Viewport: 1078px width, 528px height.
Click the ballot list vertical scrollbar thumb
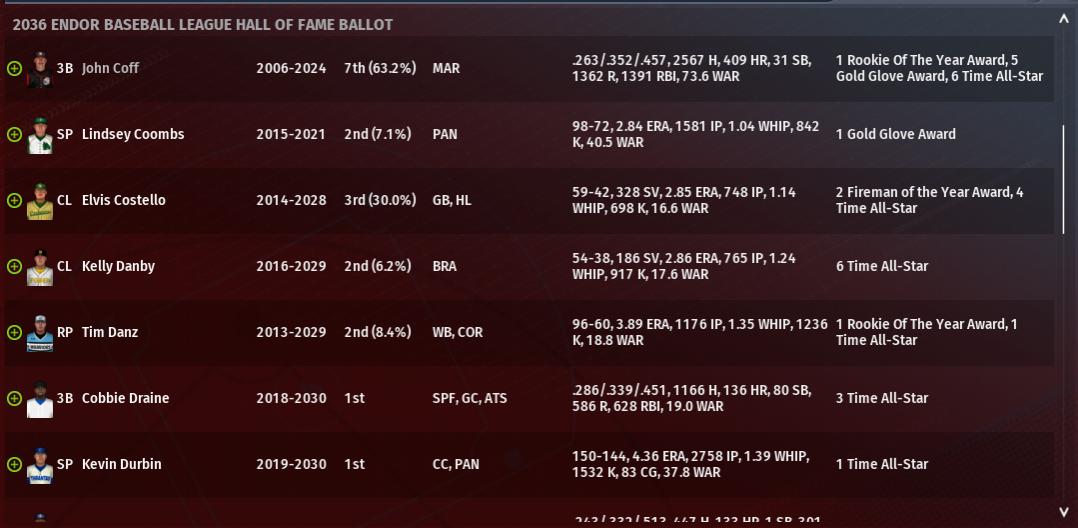pos(1063,180)
